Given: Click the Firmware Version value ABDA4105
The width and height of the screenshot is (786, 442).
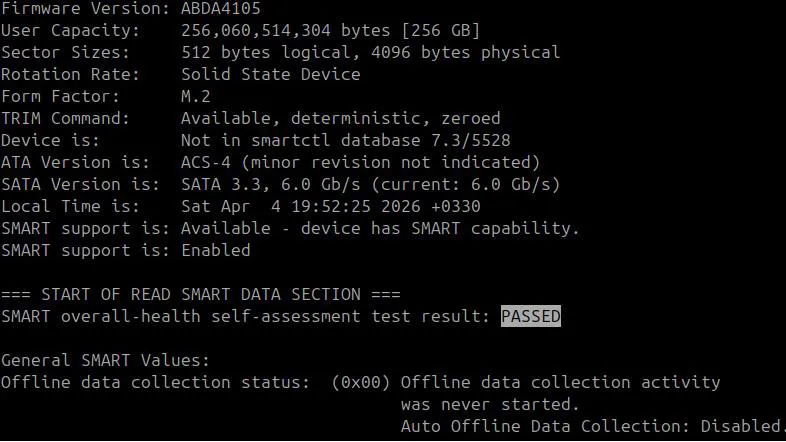Looking at the screenshot, I should [221, 8].
